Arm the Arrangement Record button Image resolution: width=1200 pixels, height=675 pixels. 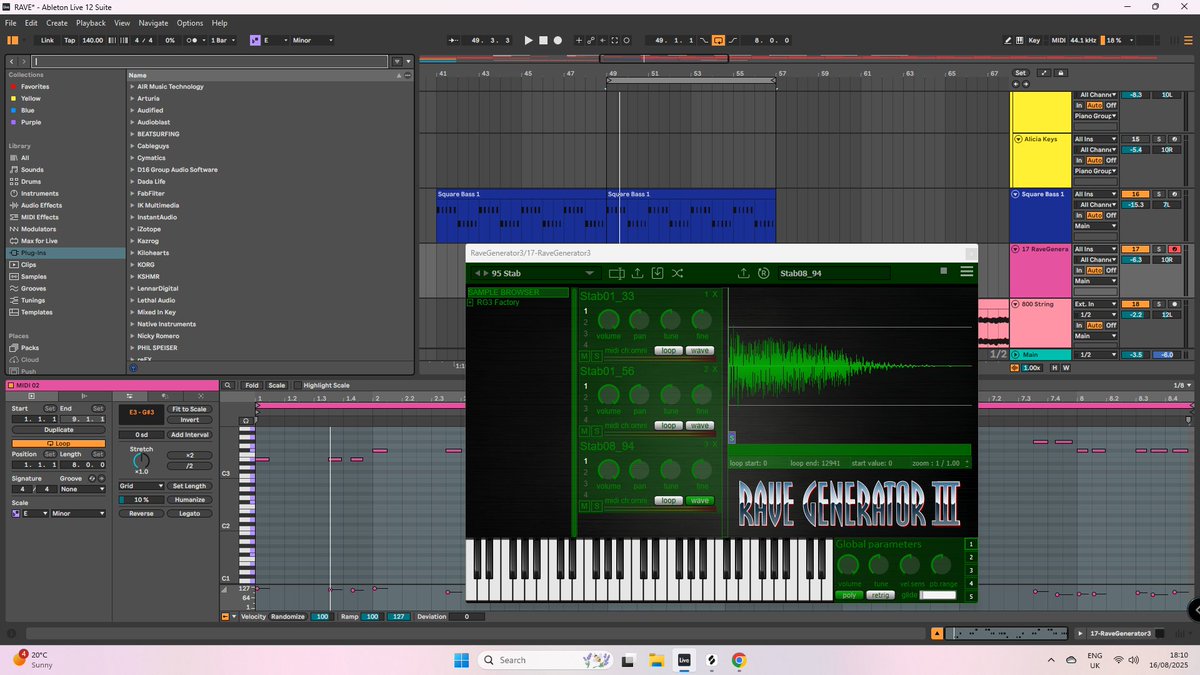point(558,40)
